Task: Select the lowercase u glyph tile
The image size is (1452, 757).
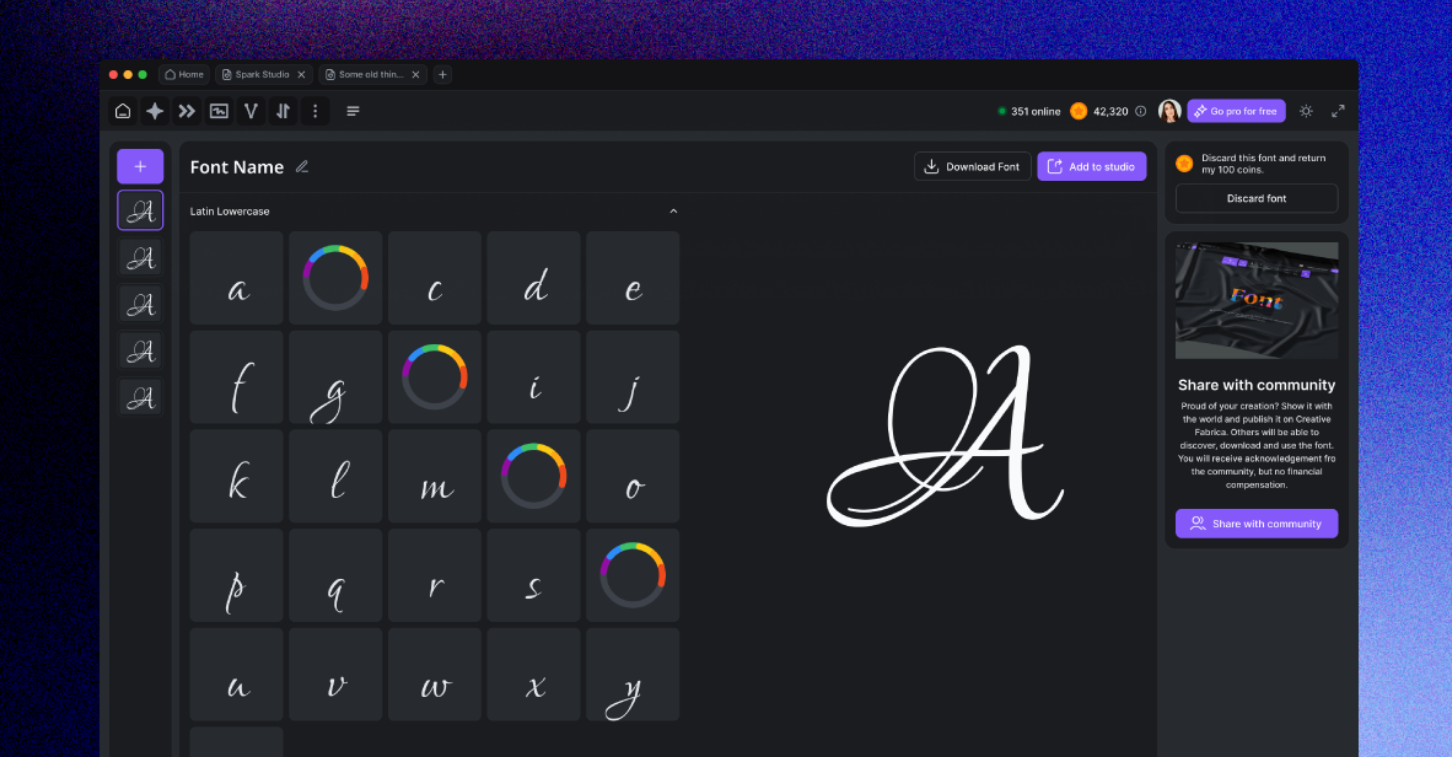Action: [237, 674]
